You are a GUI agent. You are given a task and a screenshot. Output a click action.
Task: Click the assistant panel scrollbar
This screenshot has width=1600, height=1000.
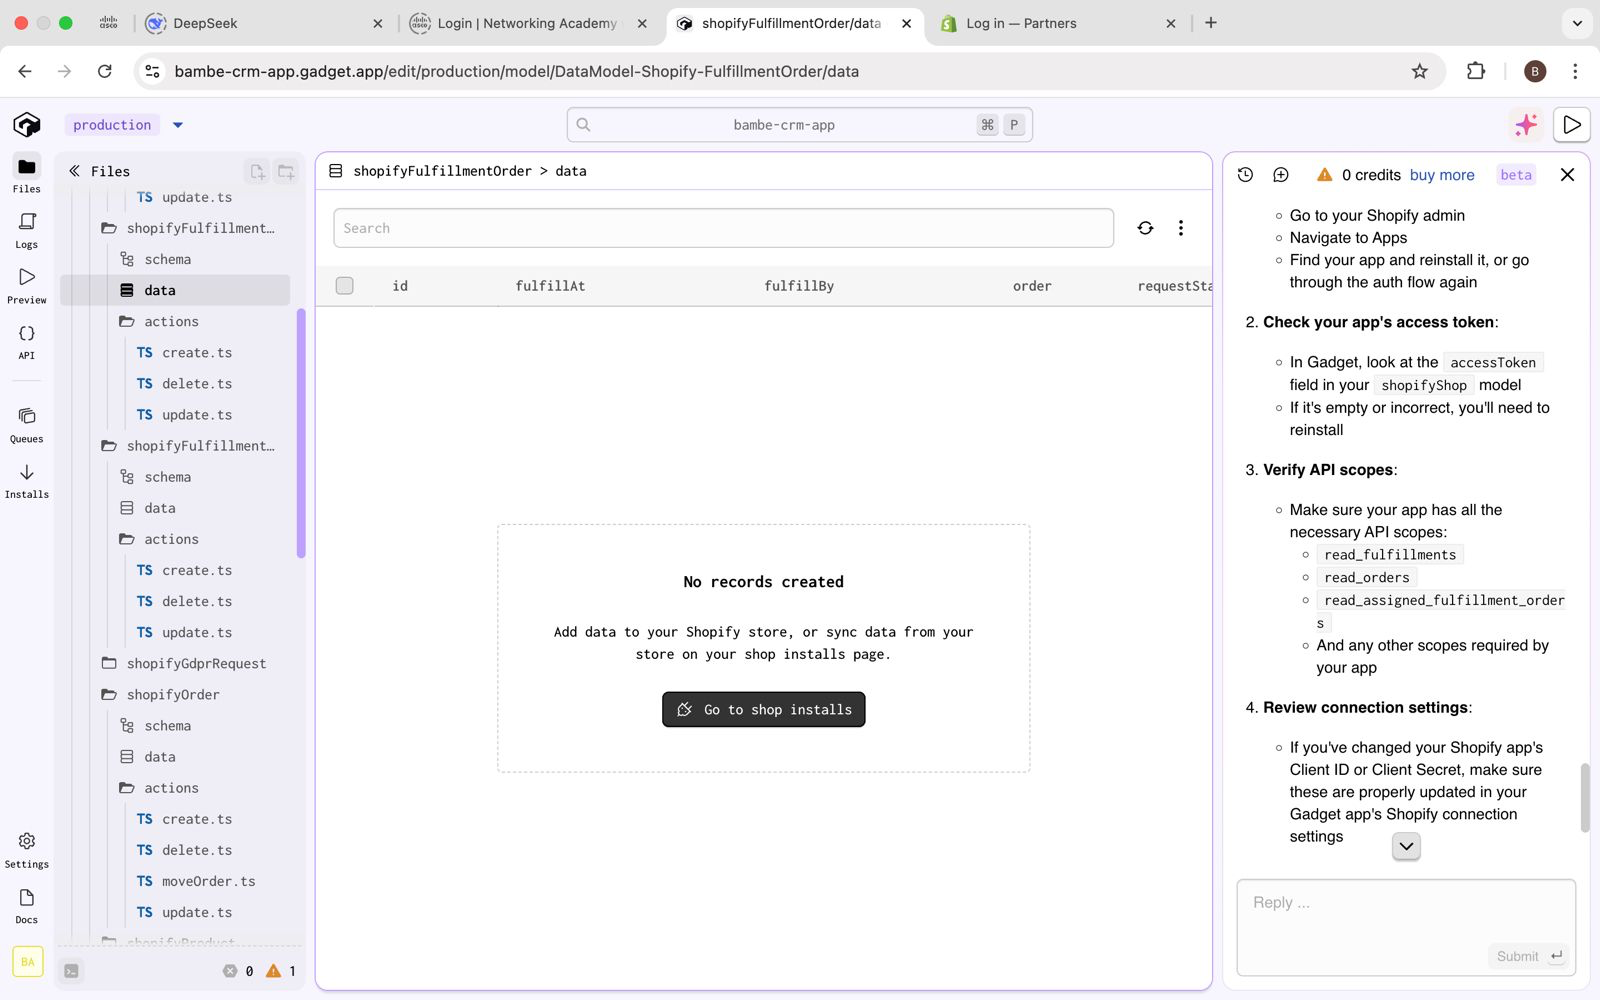click(x=1584, y=797)
